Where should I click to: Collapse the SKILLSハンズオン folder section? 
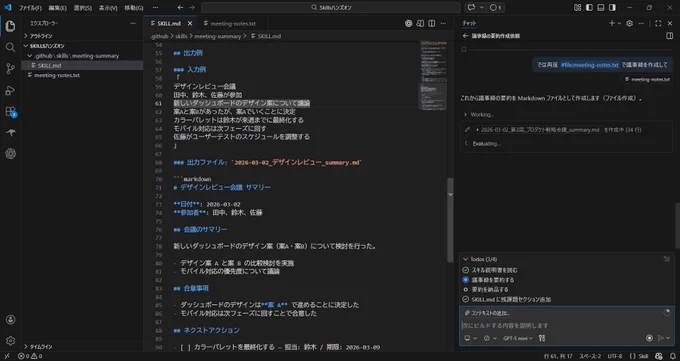82,46
